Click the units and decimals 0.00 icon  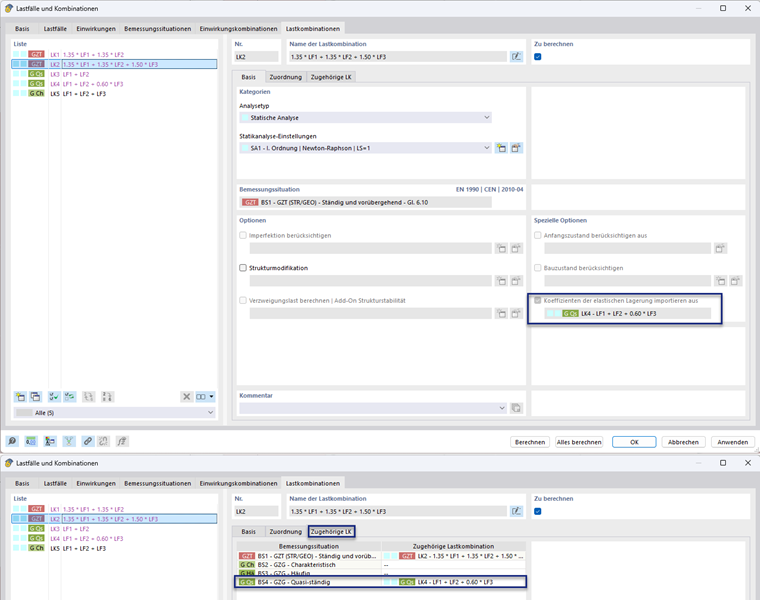coord(31,441)
